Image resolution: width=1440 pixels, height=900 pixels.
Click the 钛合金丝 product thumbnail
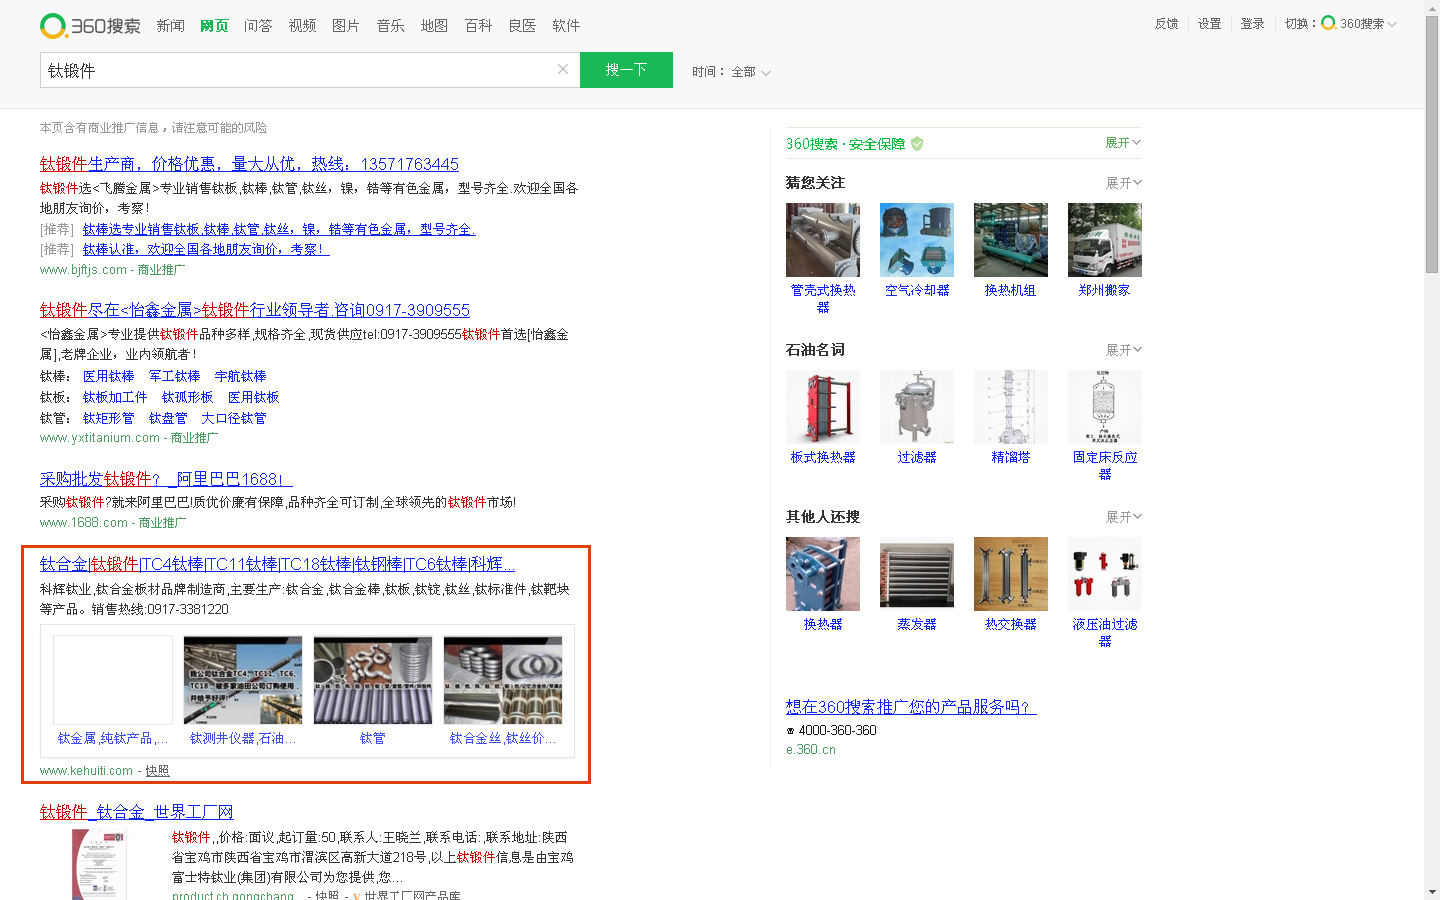point(503,680)
